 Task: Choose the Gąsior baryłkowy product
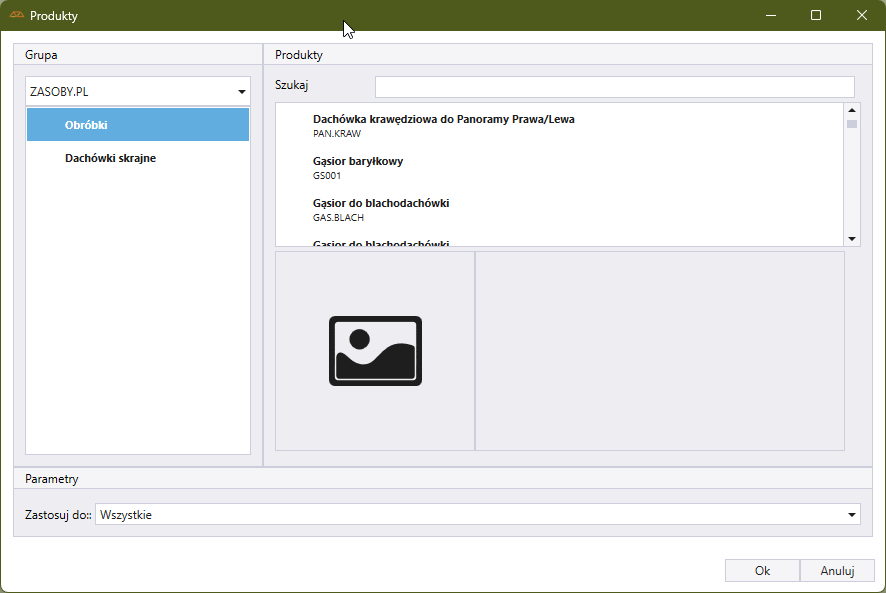pyautogui.click(x=357, y=167)
